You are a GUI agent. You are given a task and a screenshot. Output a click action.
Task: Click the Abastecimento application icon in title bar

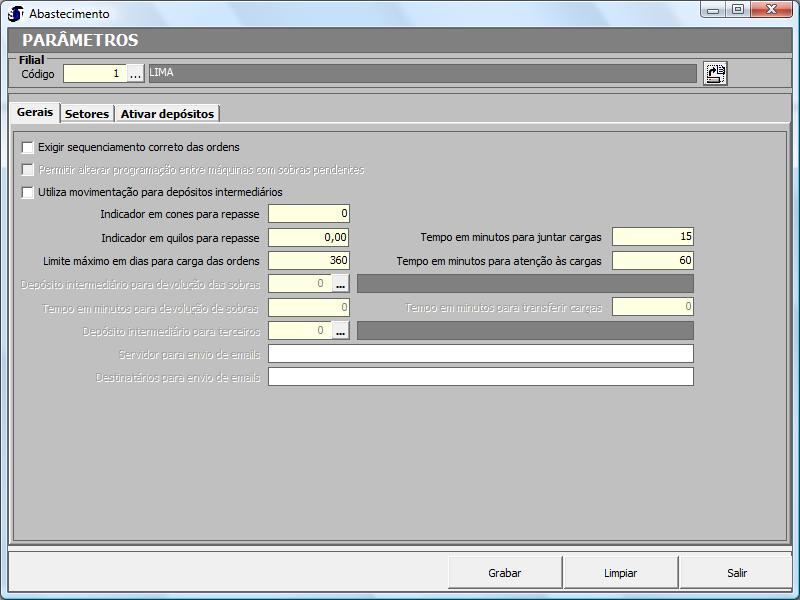pyautogui.click(x=16, y=14)
